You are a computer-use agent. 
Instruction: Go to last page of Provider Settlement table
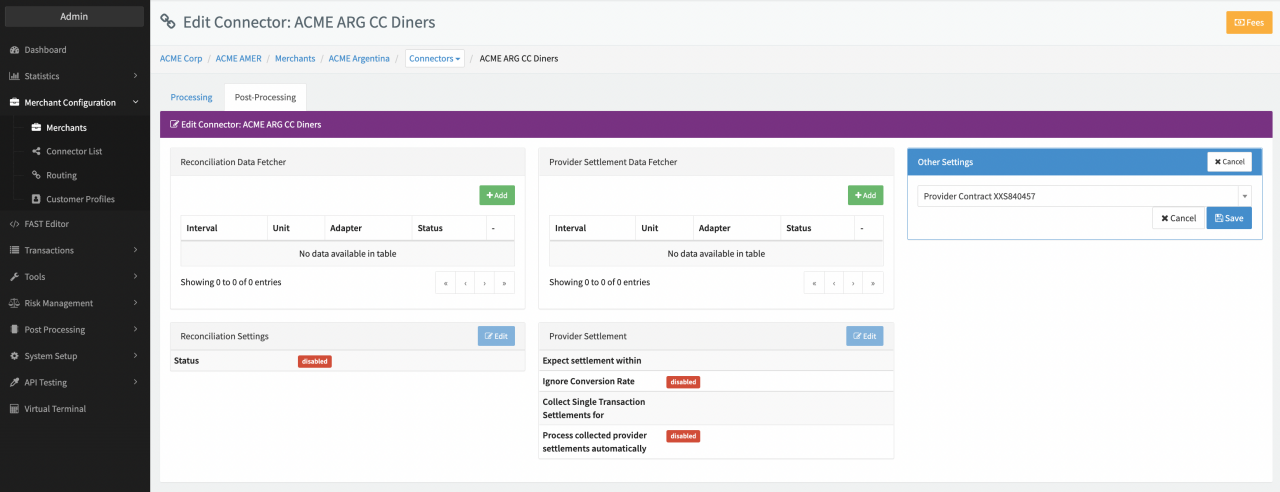click(873, 283)
